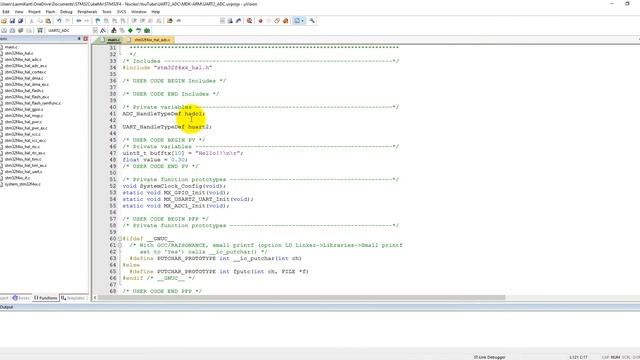Screen dimensions: 640x360
Task: Paste from clipboard icon
Action: click(x=48, y=21)
